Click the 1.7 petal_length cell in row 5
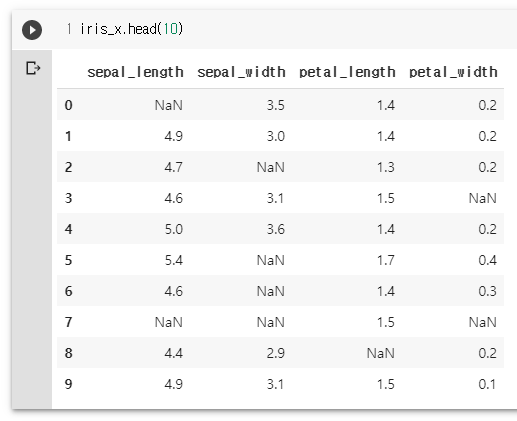This screenshot has width=517, height=421. (x=386, y=260)
